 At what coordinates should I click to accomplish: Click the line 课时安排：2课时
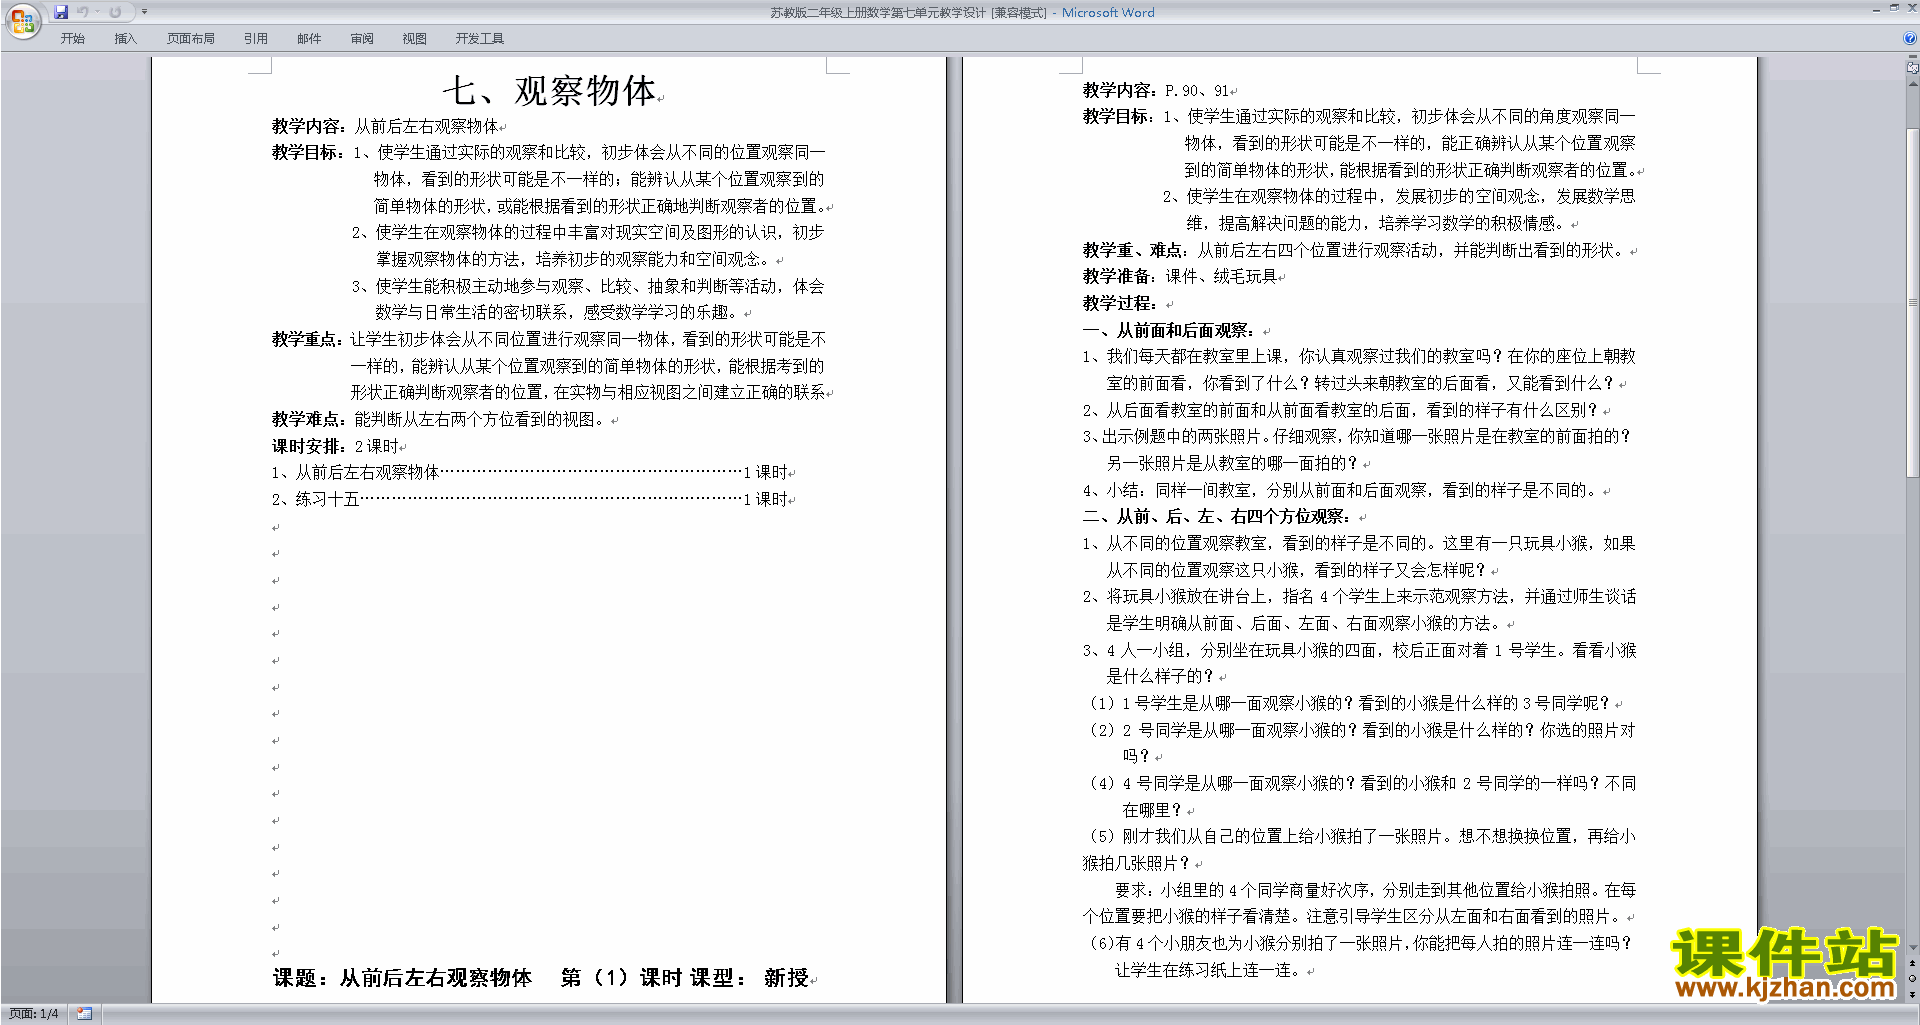[x=337, y=447]
